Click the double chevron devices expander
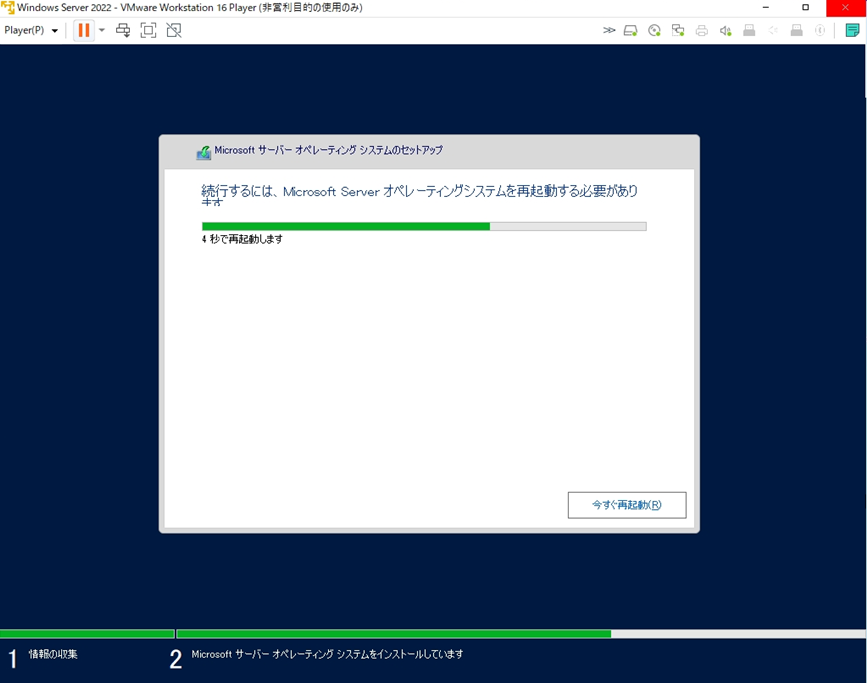 [x=609, y=30]
